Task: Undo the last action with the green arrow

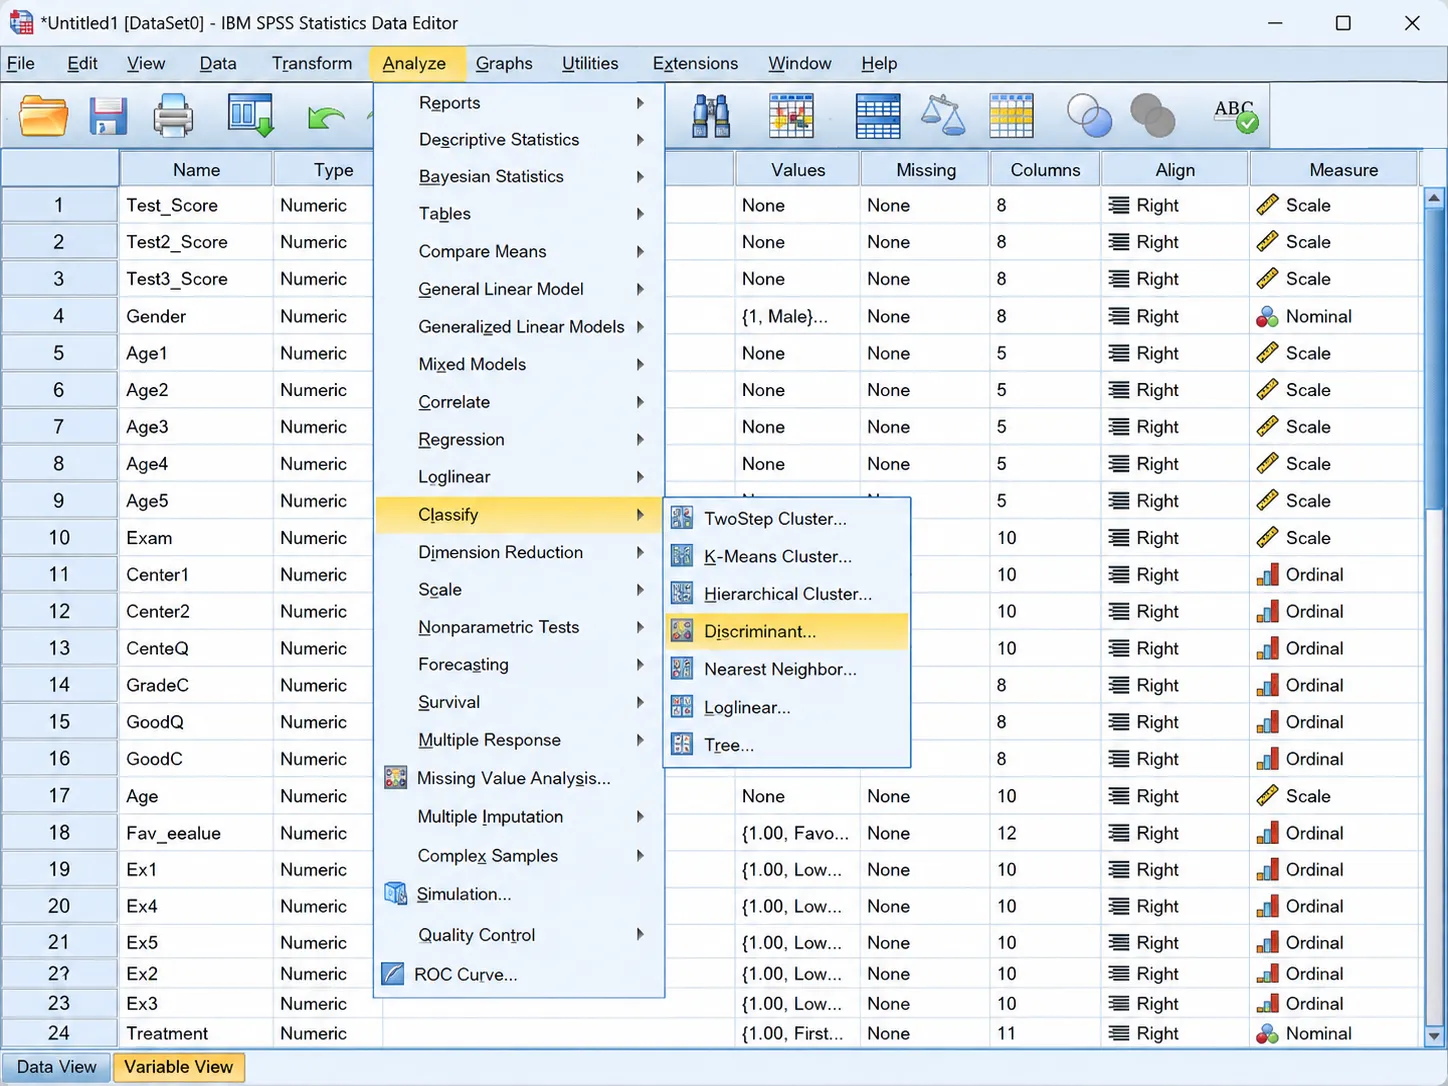Action: click(326, 117)
